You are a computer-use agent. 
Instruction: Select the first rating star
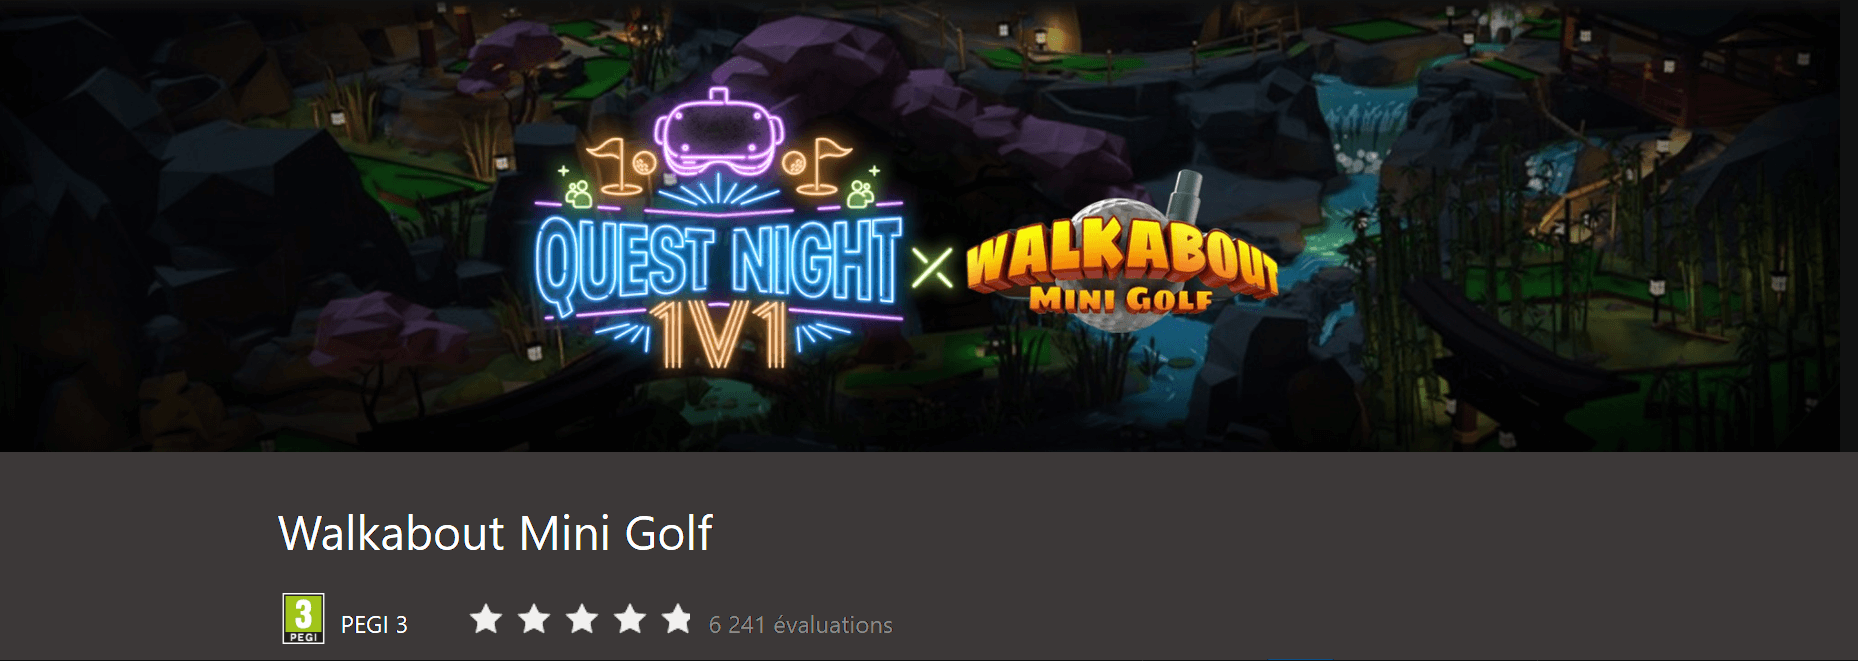click(486, 619)
